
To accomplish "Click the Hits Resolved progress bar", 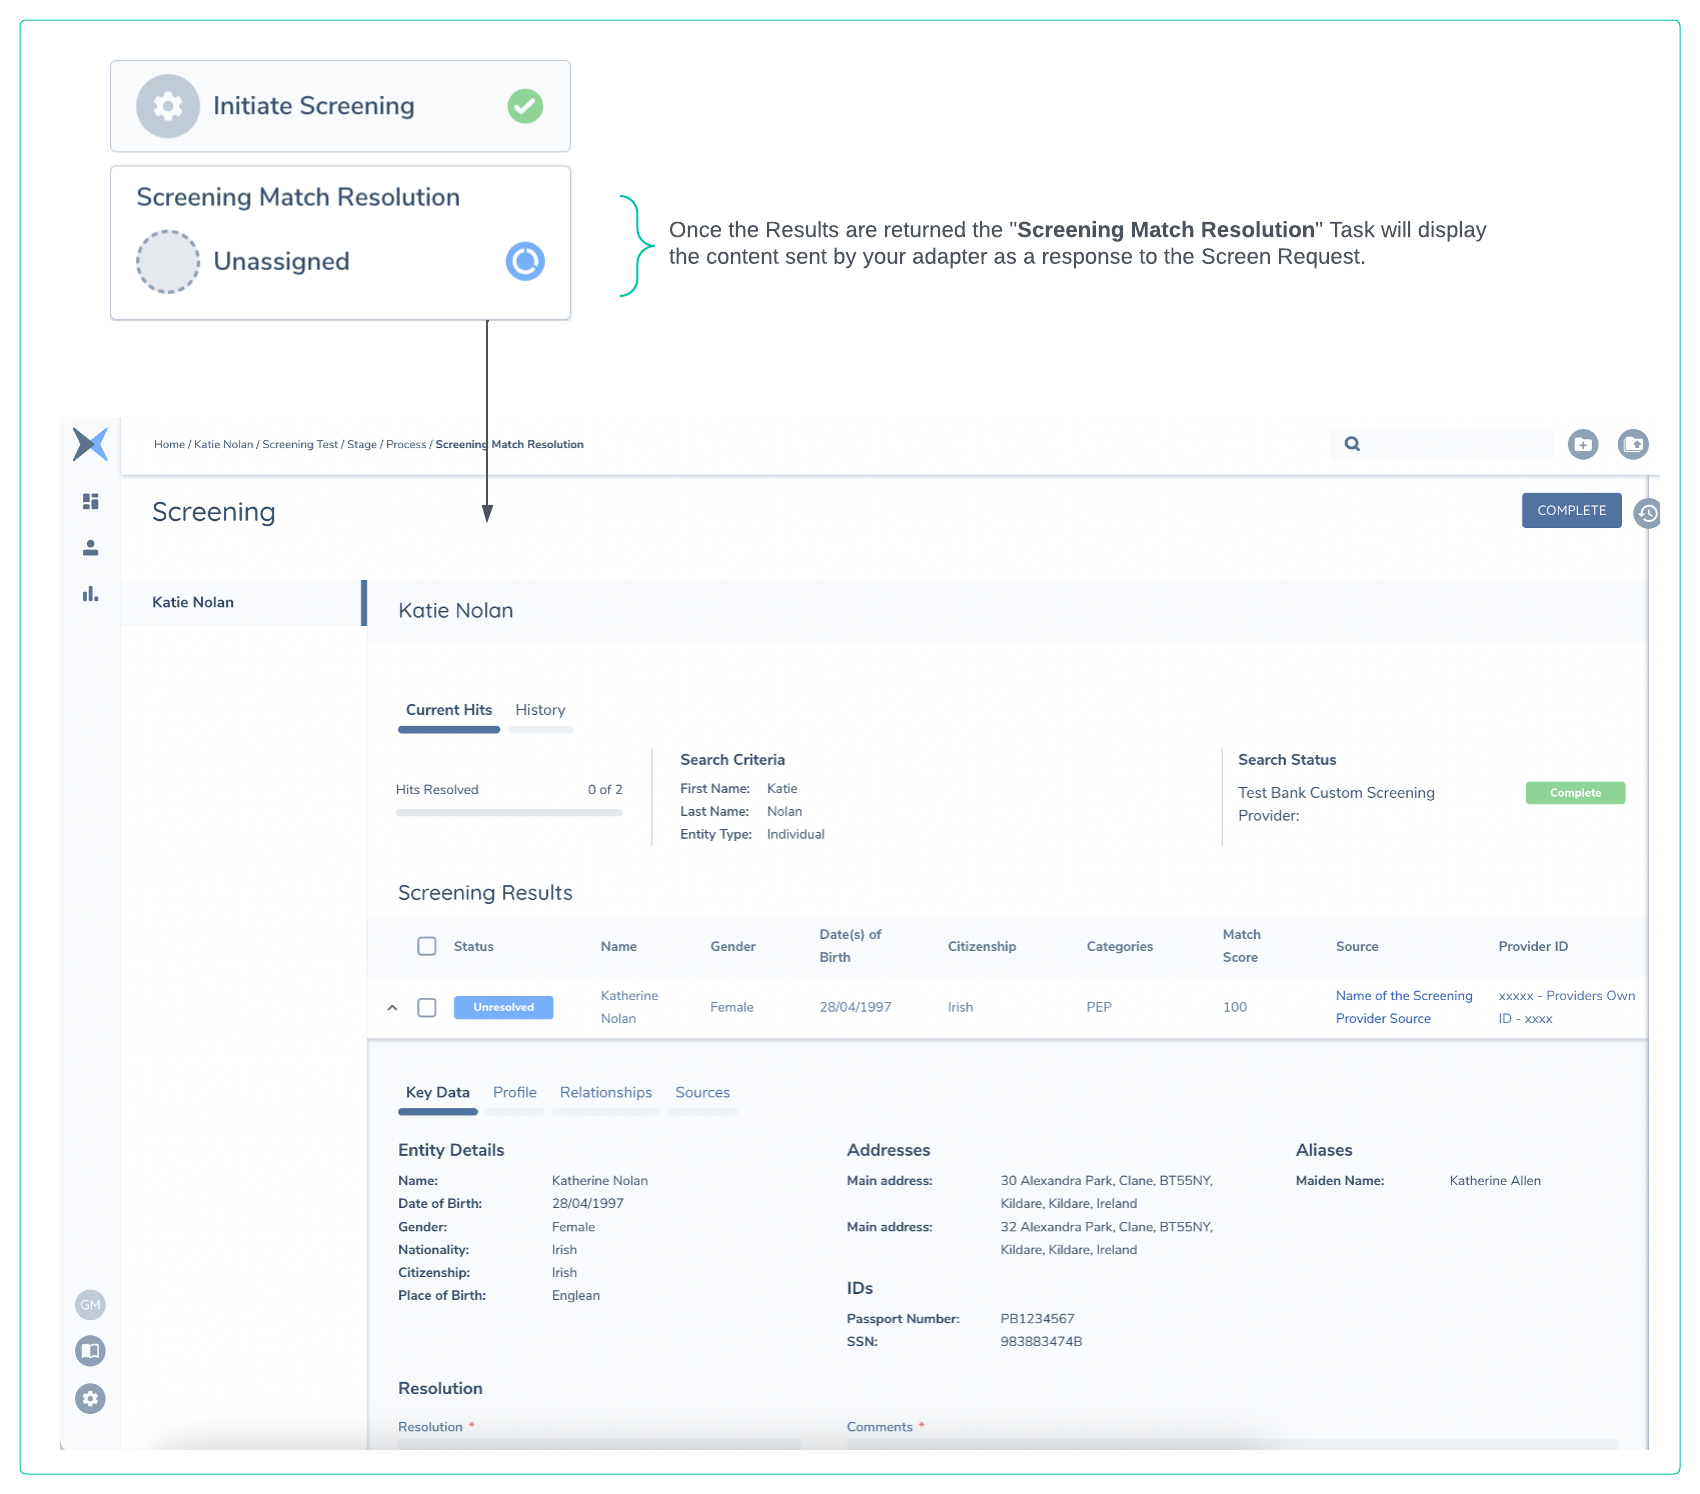I will tap(508, 813).
